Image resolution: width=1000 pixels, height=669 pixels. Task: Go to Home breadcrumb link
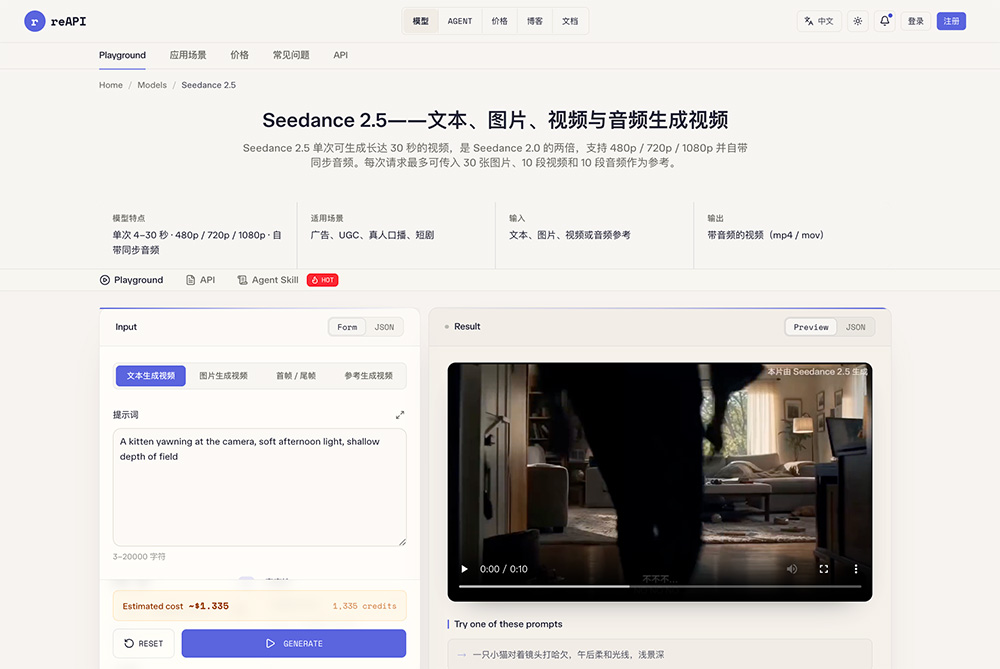tap(110, 85)
